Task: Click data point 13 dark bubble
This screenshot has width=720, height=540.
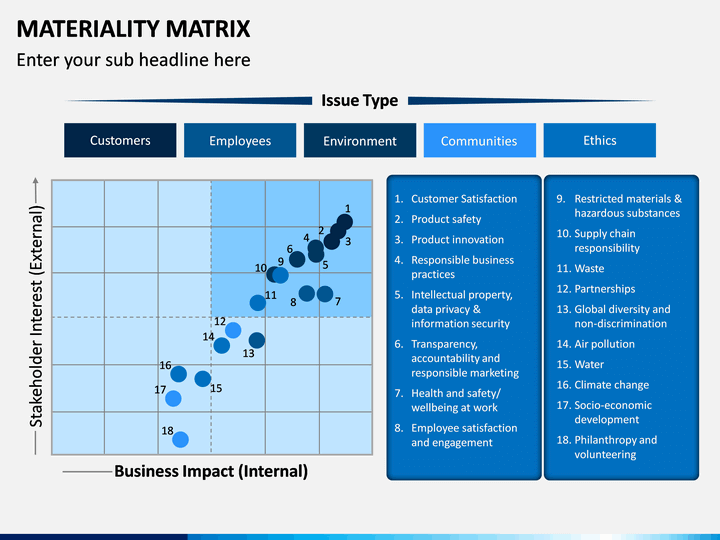Action: tap(257, 340)
